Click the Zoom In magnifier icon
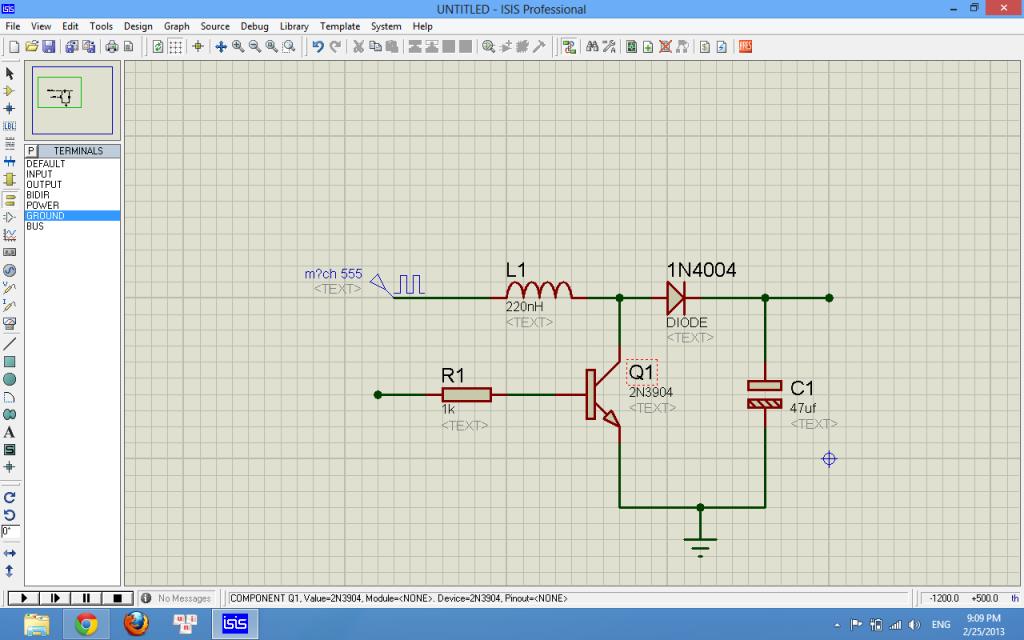The width and height of the screenshot is (1024, 640). coord(238,46)
